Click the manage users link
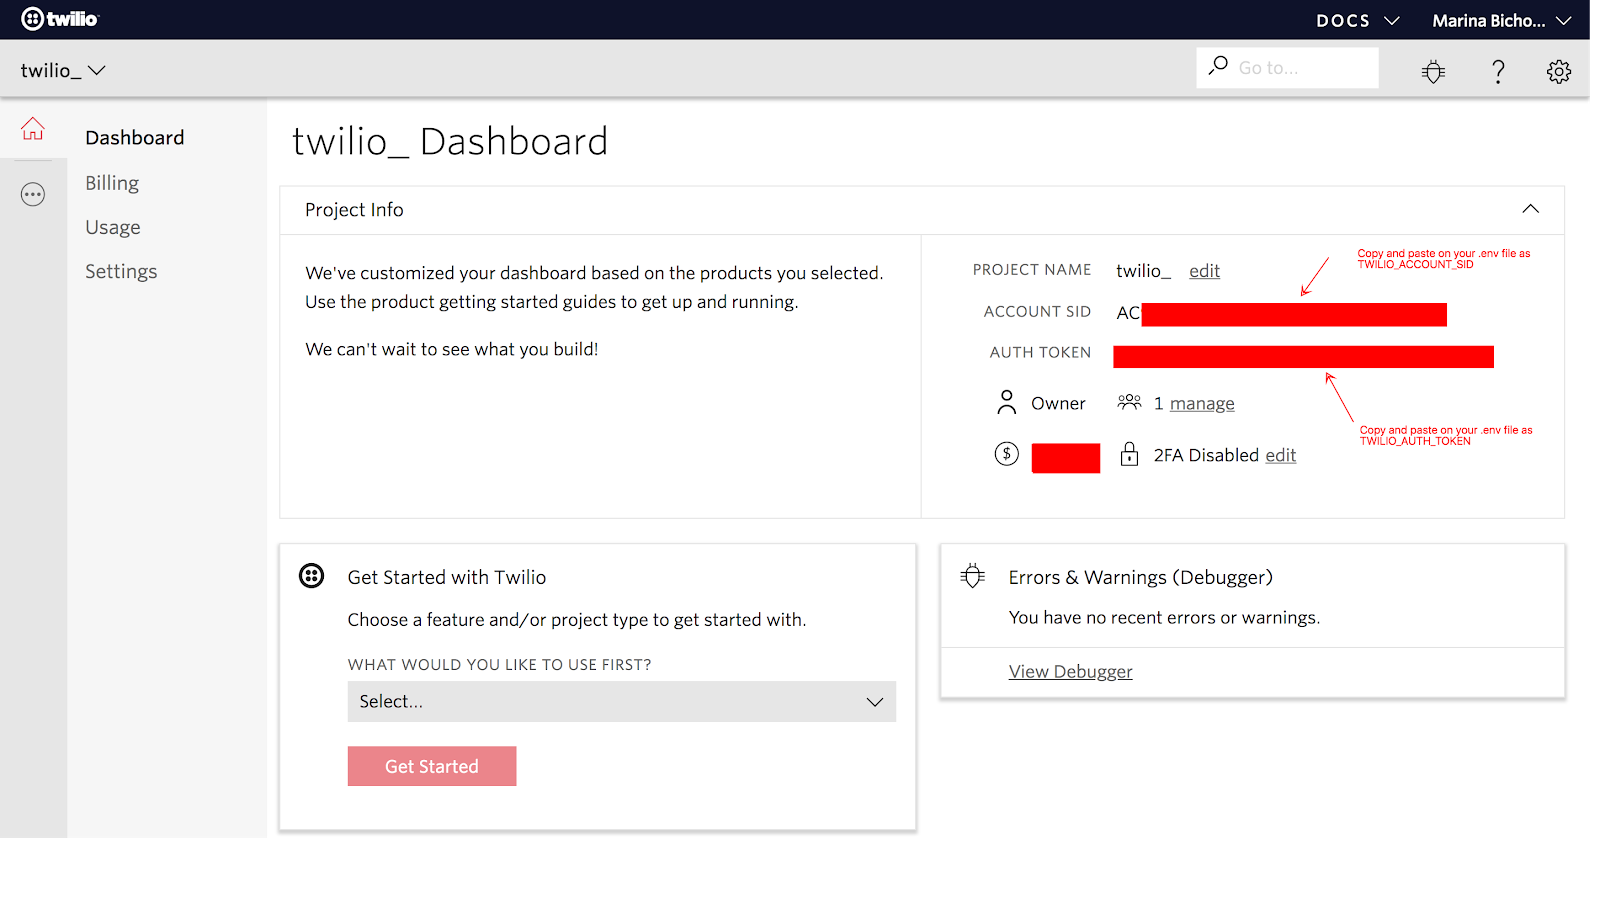1600x903 pixels. click(x=1202, y=404)
